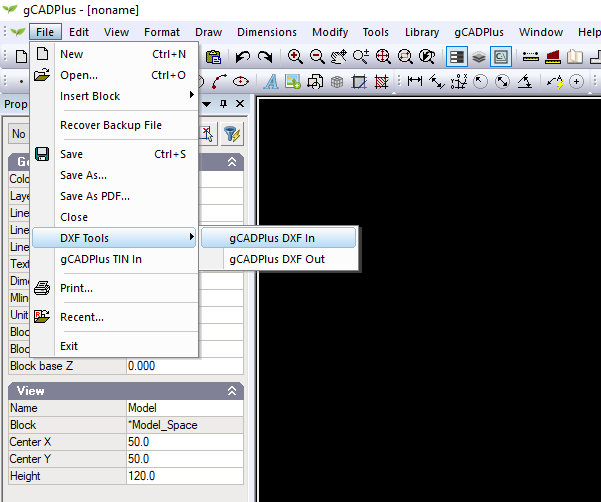Screen dimensions: 601x502
Task: Select New from File menu
Action: coord(114,54)
